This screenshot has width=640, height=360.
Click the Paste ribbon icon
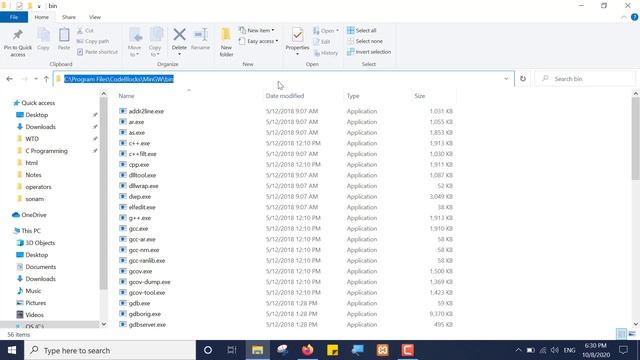(64, 35)
